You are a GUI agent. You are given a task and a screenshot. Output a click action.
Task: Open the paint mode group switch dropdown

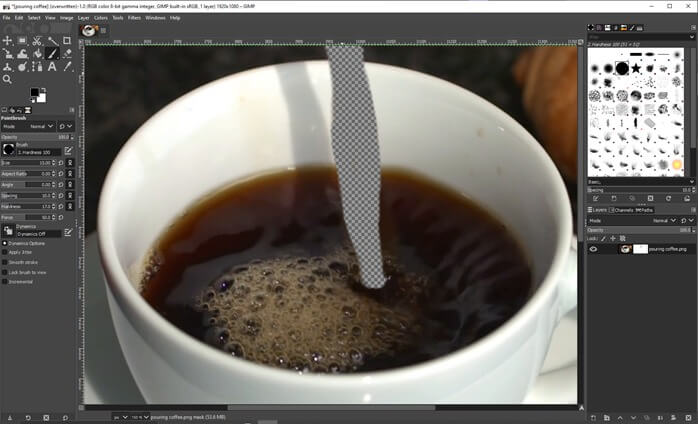[x=65, y=126]
